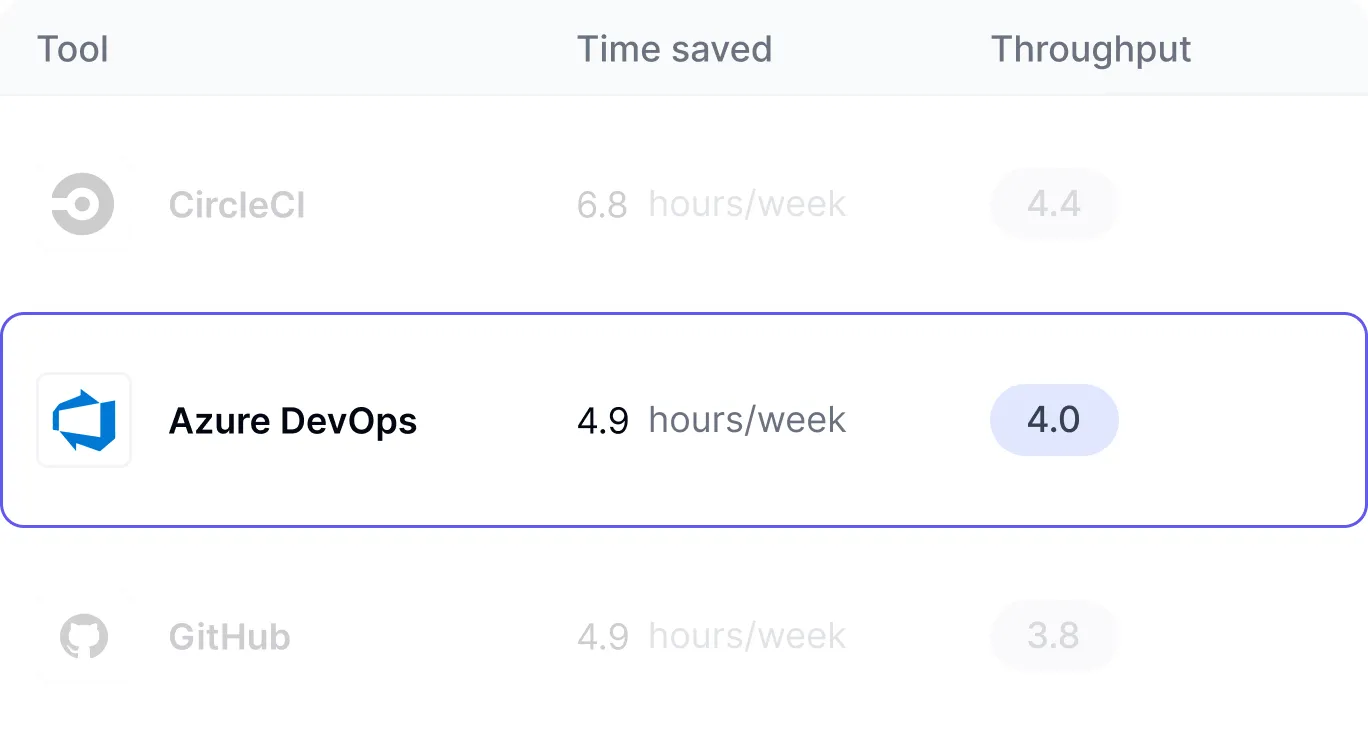The width and height of the screenshot is (1368, 744).
Task: Click the 4.0 throughput badge
Action: tap(1053, 420)
